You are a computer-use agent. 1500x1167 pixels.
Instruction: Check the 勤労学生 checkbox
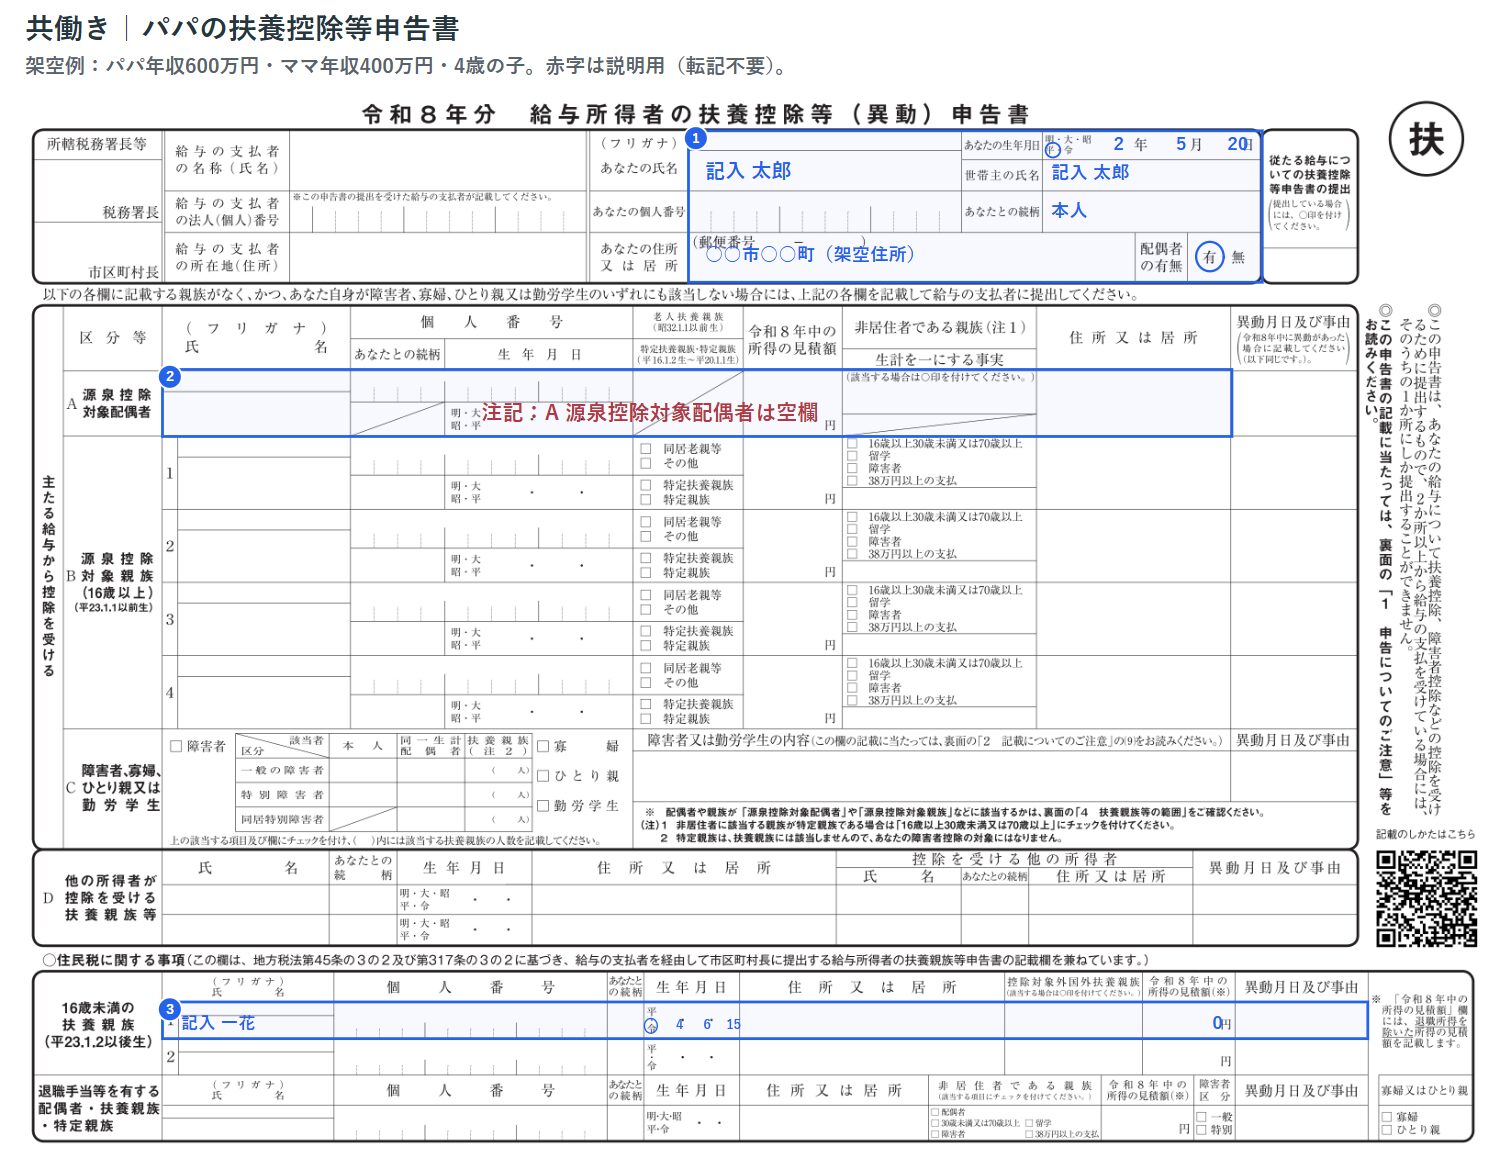[543, 805]
